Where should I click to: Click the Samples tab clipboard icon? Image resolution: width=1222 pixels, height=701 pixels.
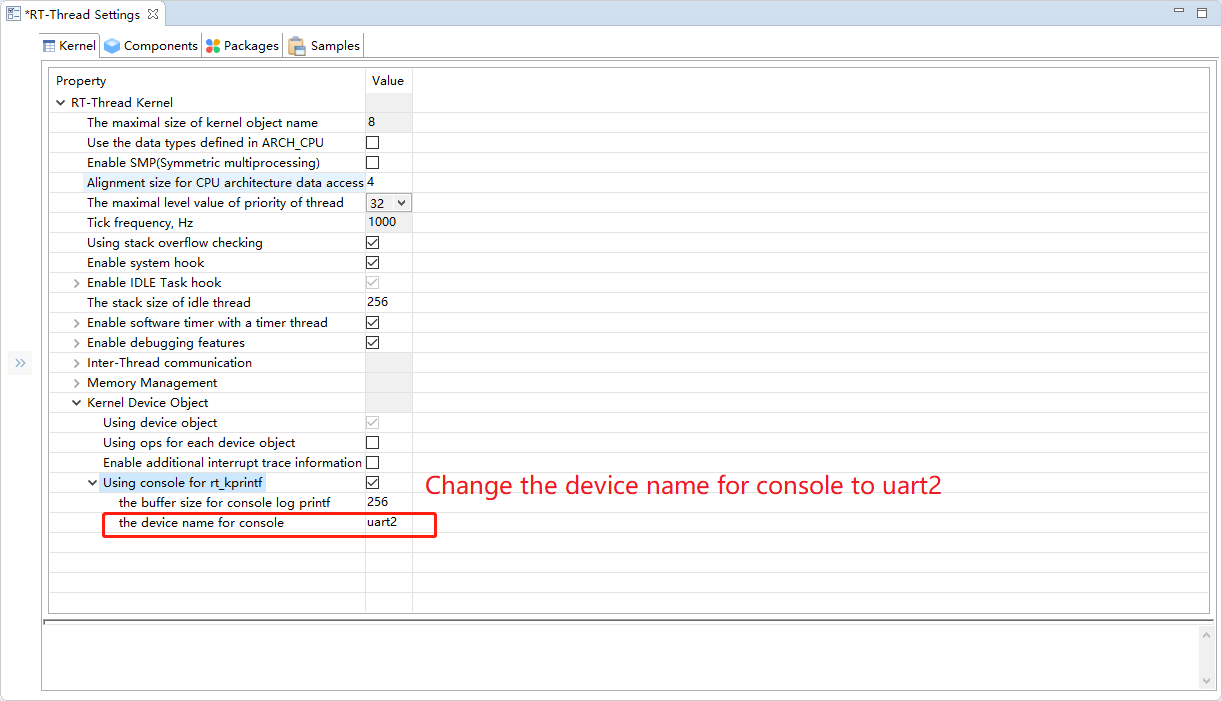pyautogui.click(x=297, y=46)
